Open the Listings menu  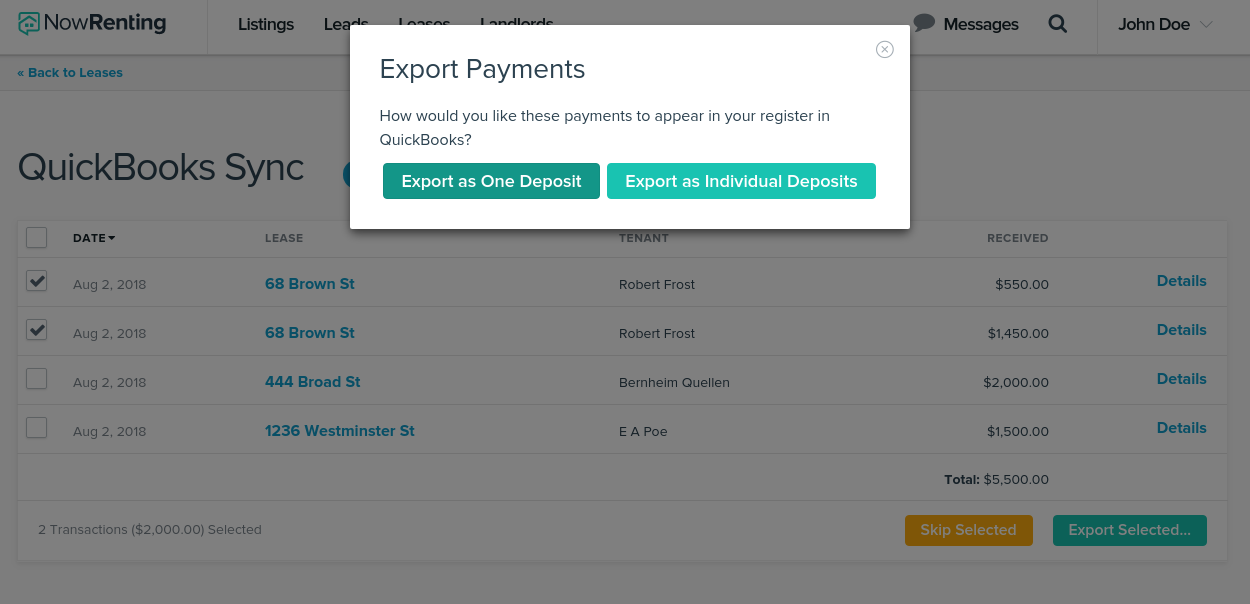tap(266, 24)
